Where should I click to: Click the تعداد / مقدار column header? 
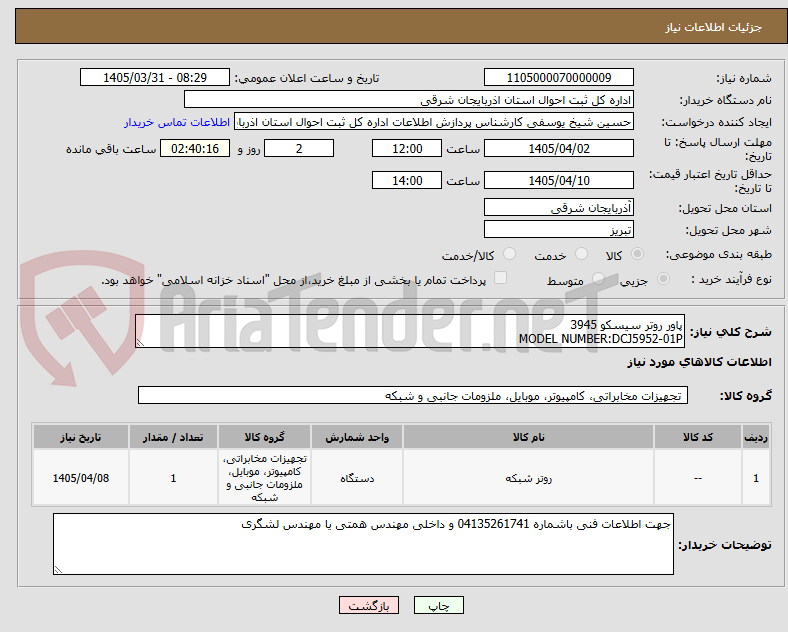click(173, 437)
